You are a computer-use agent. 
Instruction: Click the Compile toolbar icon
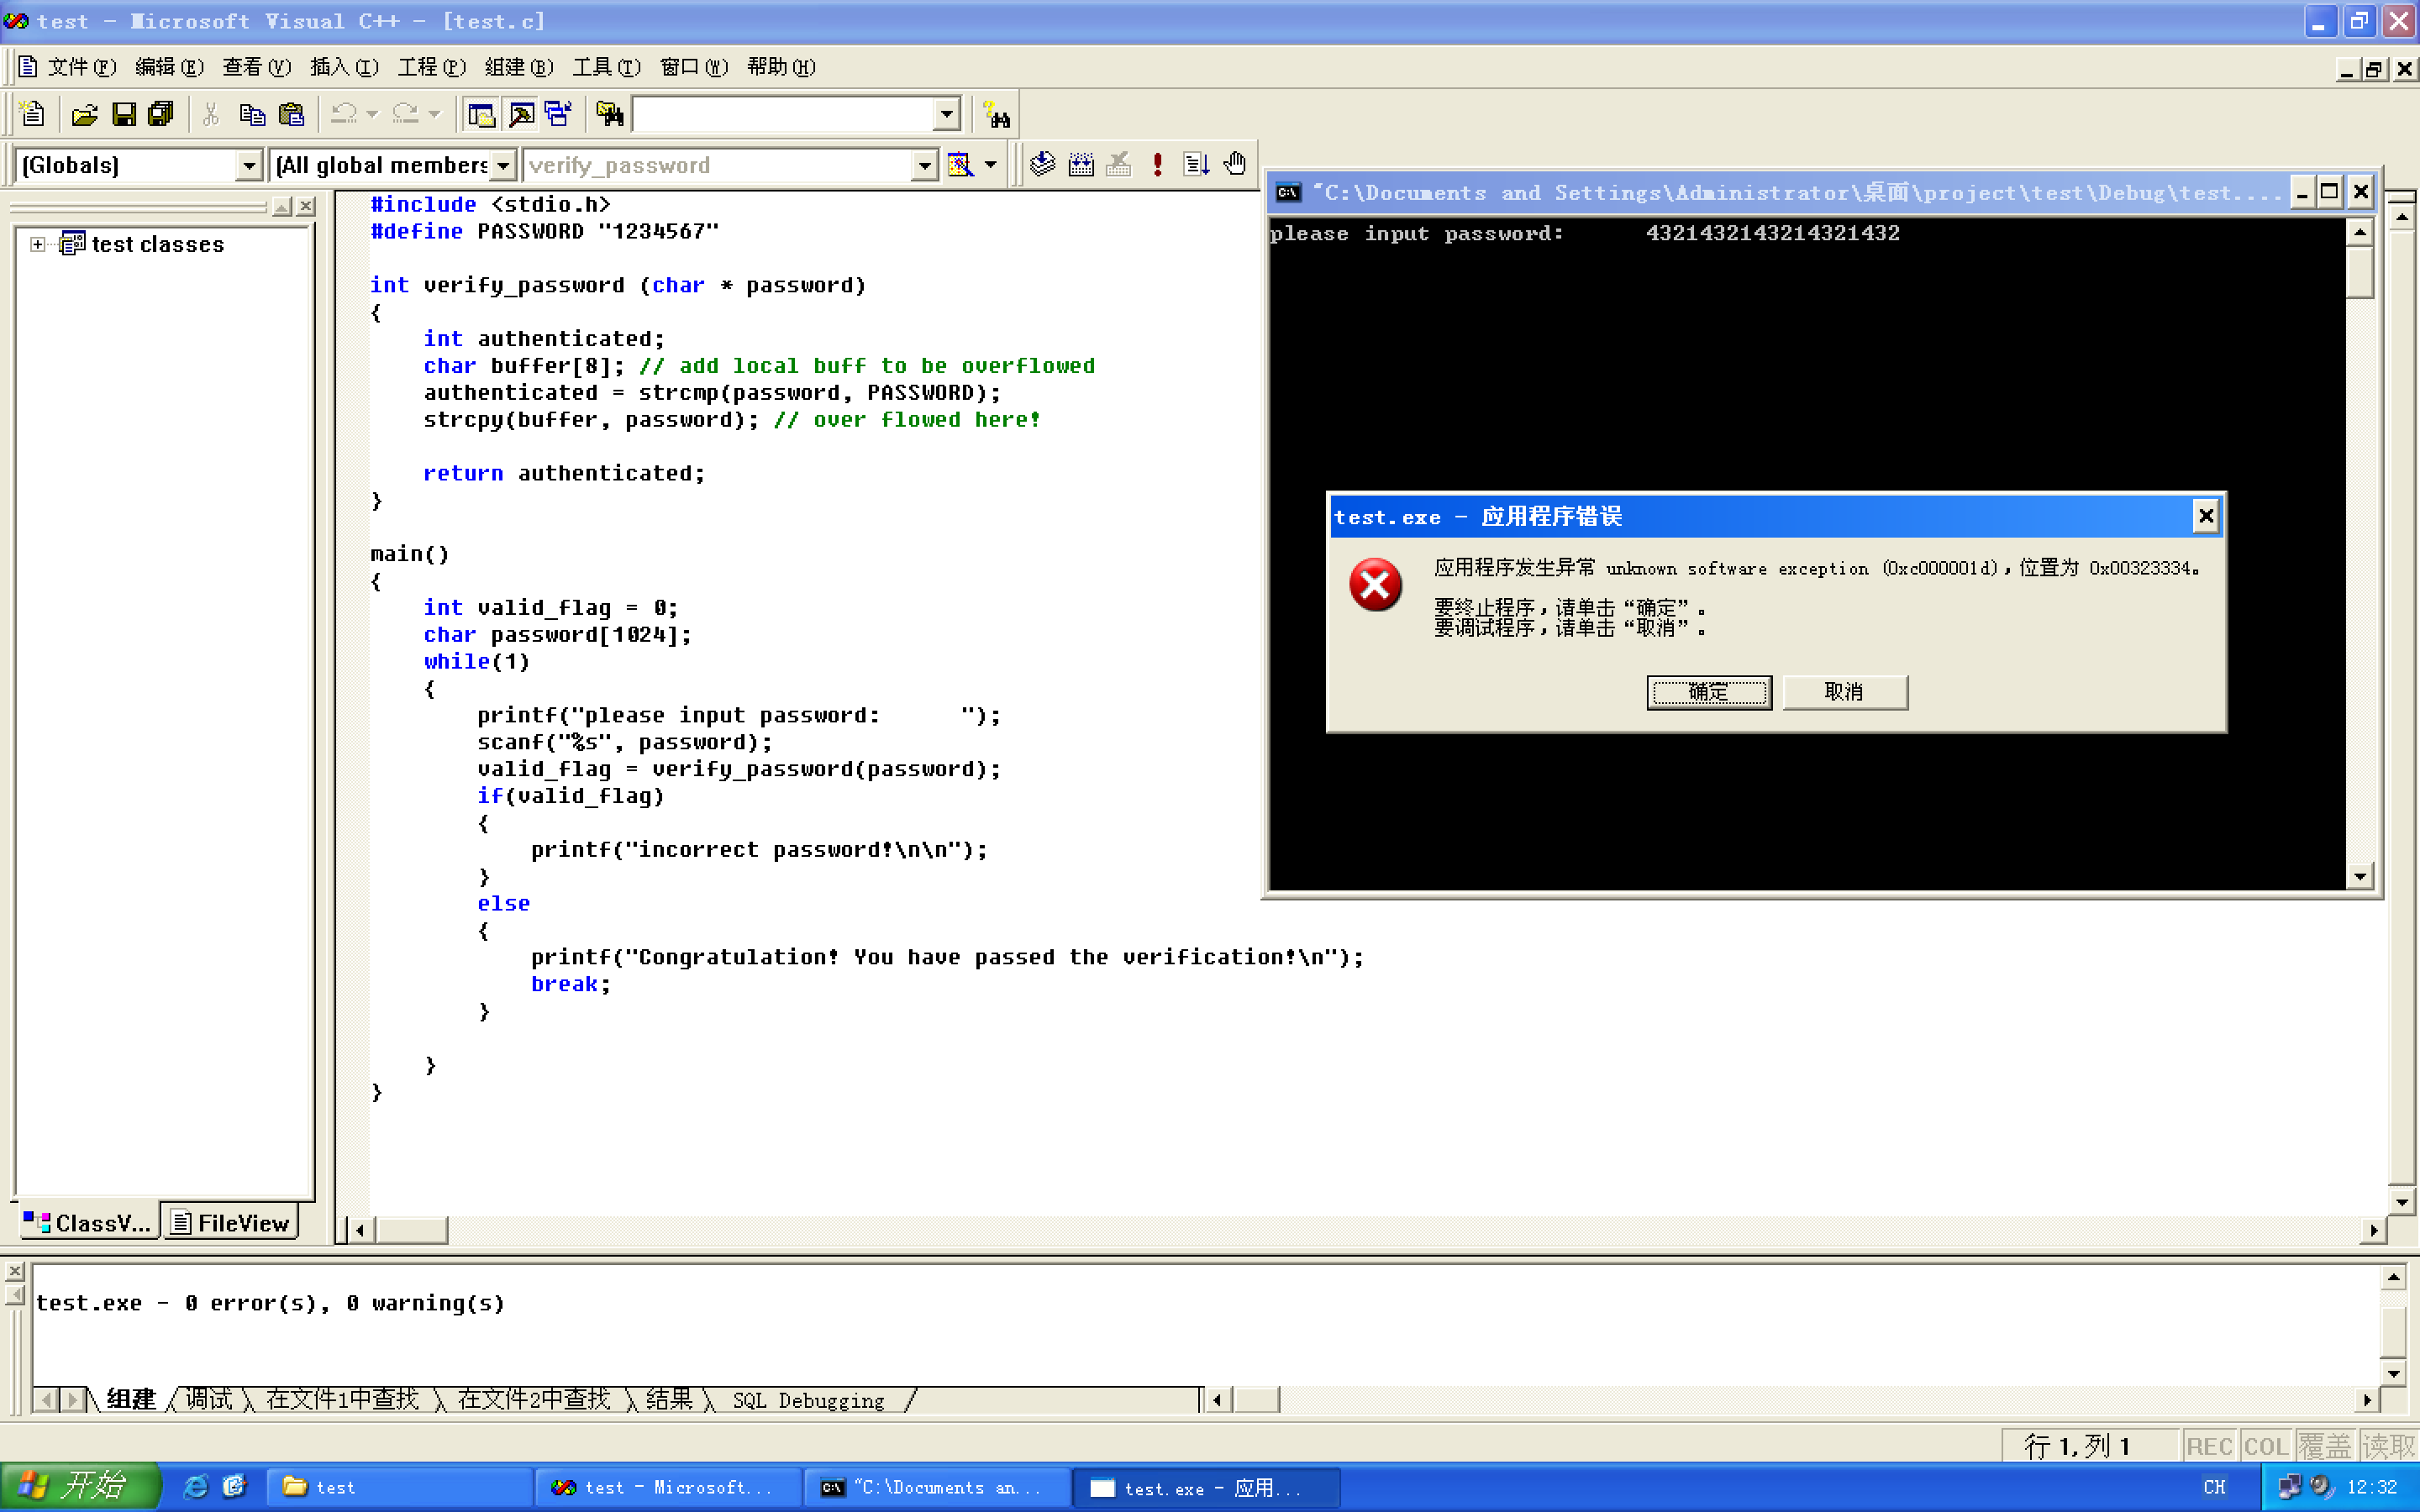(1043, 164)
